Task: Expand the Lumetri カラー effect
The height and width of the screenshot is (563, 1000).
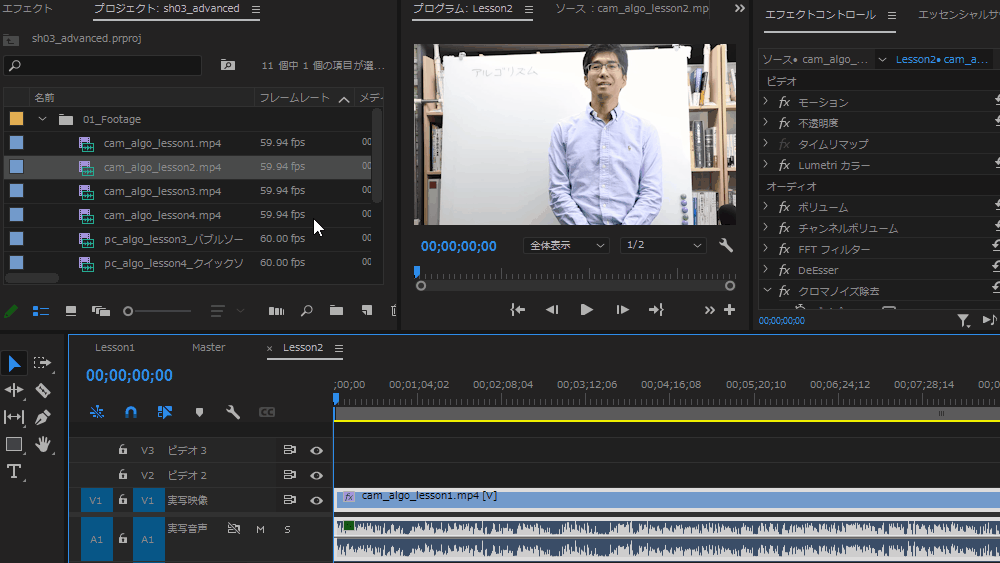Action: [766, 165]
